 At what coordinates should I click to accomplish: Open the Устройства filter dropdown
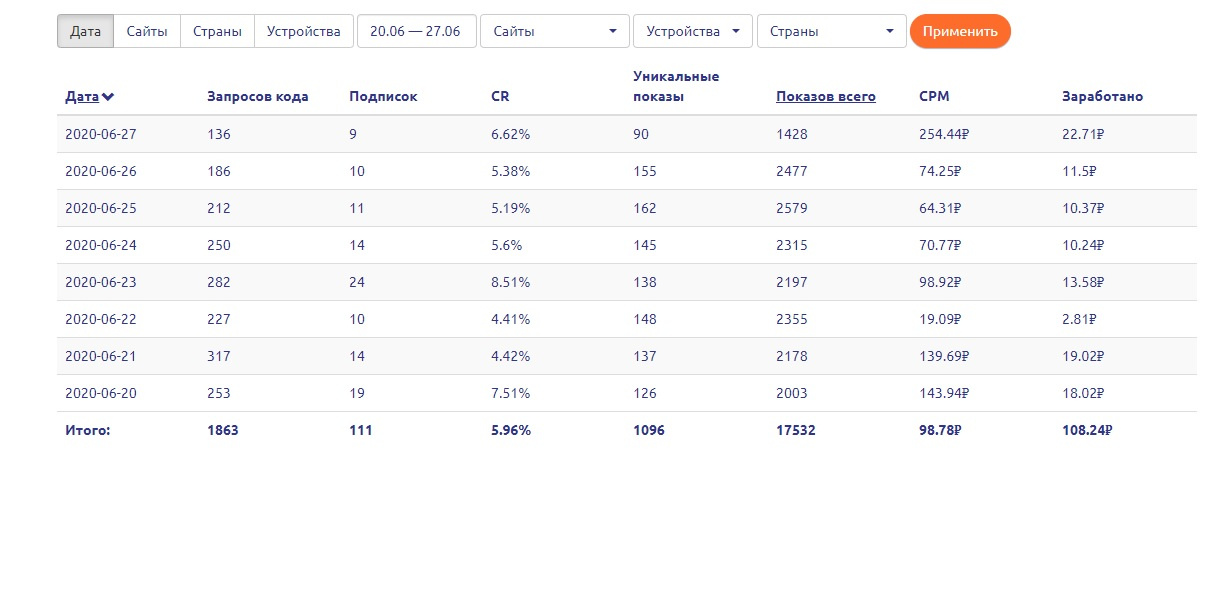click(692, 31)
